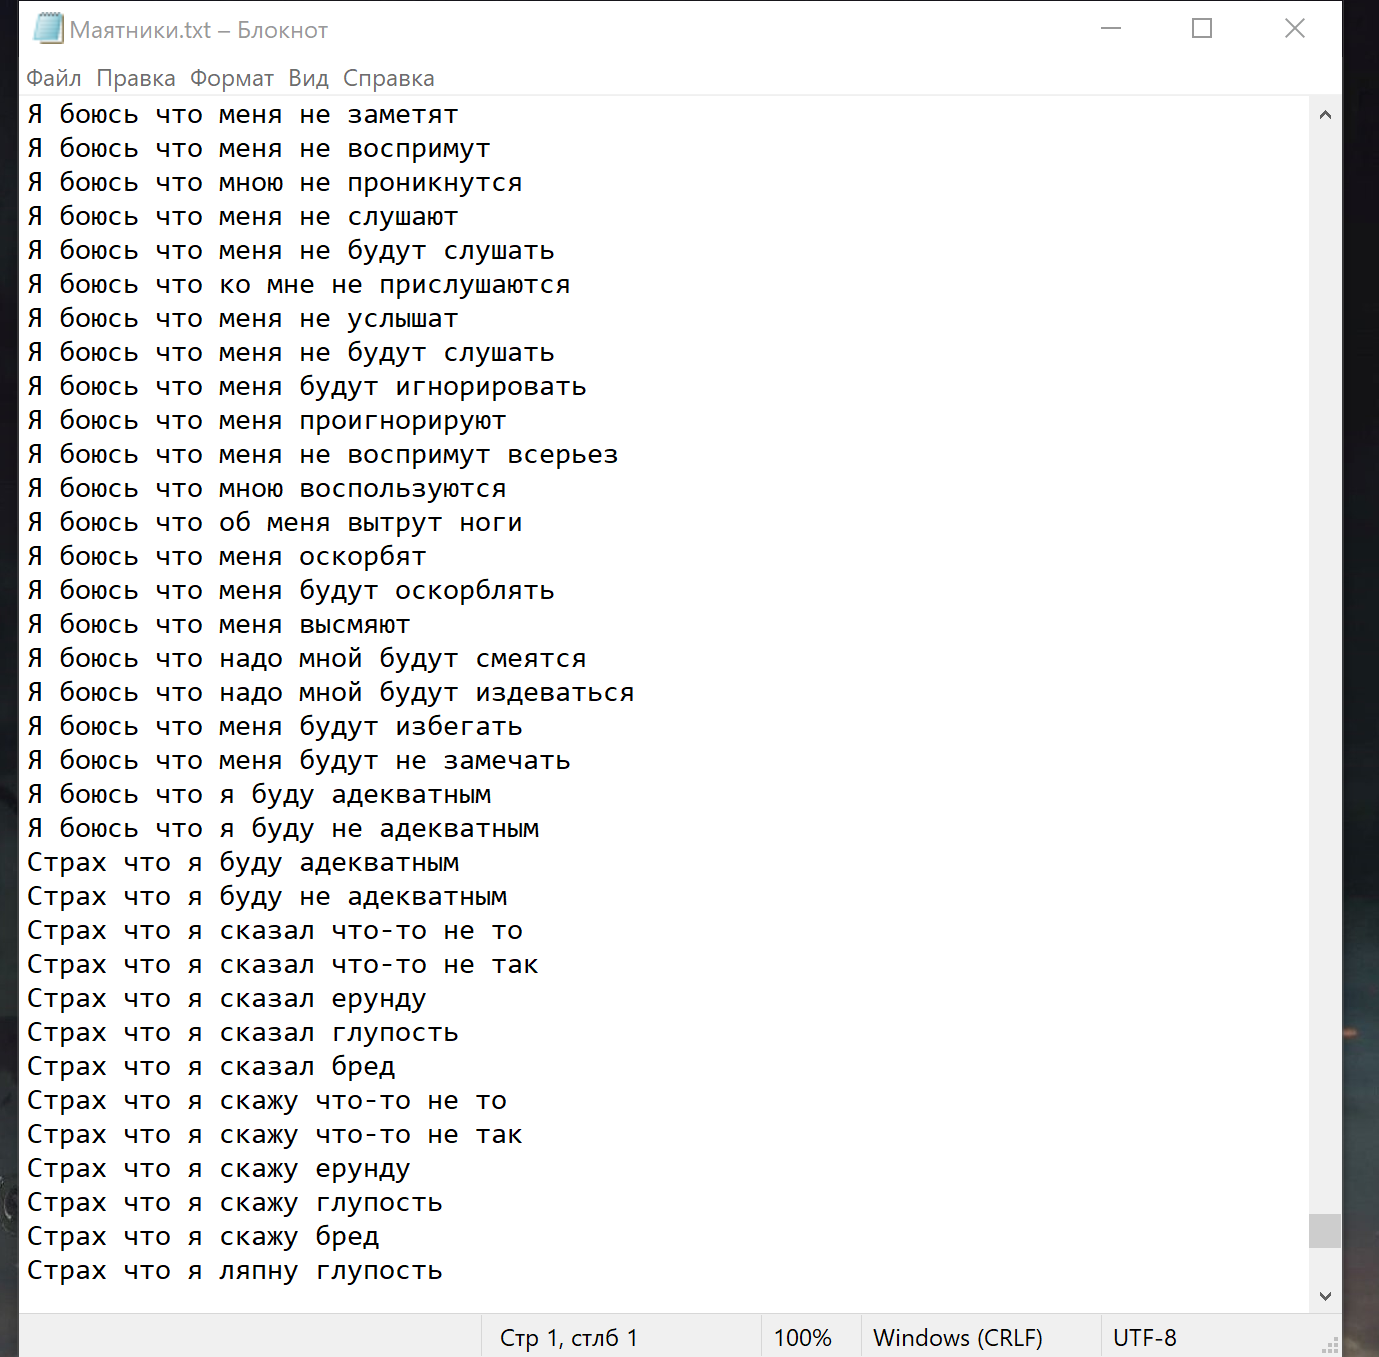Click line 'Я боюсь что я буду адекватным'
1379x1357 pixels.
pyautogui.click(x=259, y=795)
